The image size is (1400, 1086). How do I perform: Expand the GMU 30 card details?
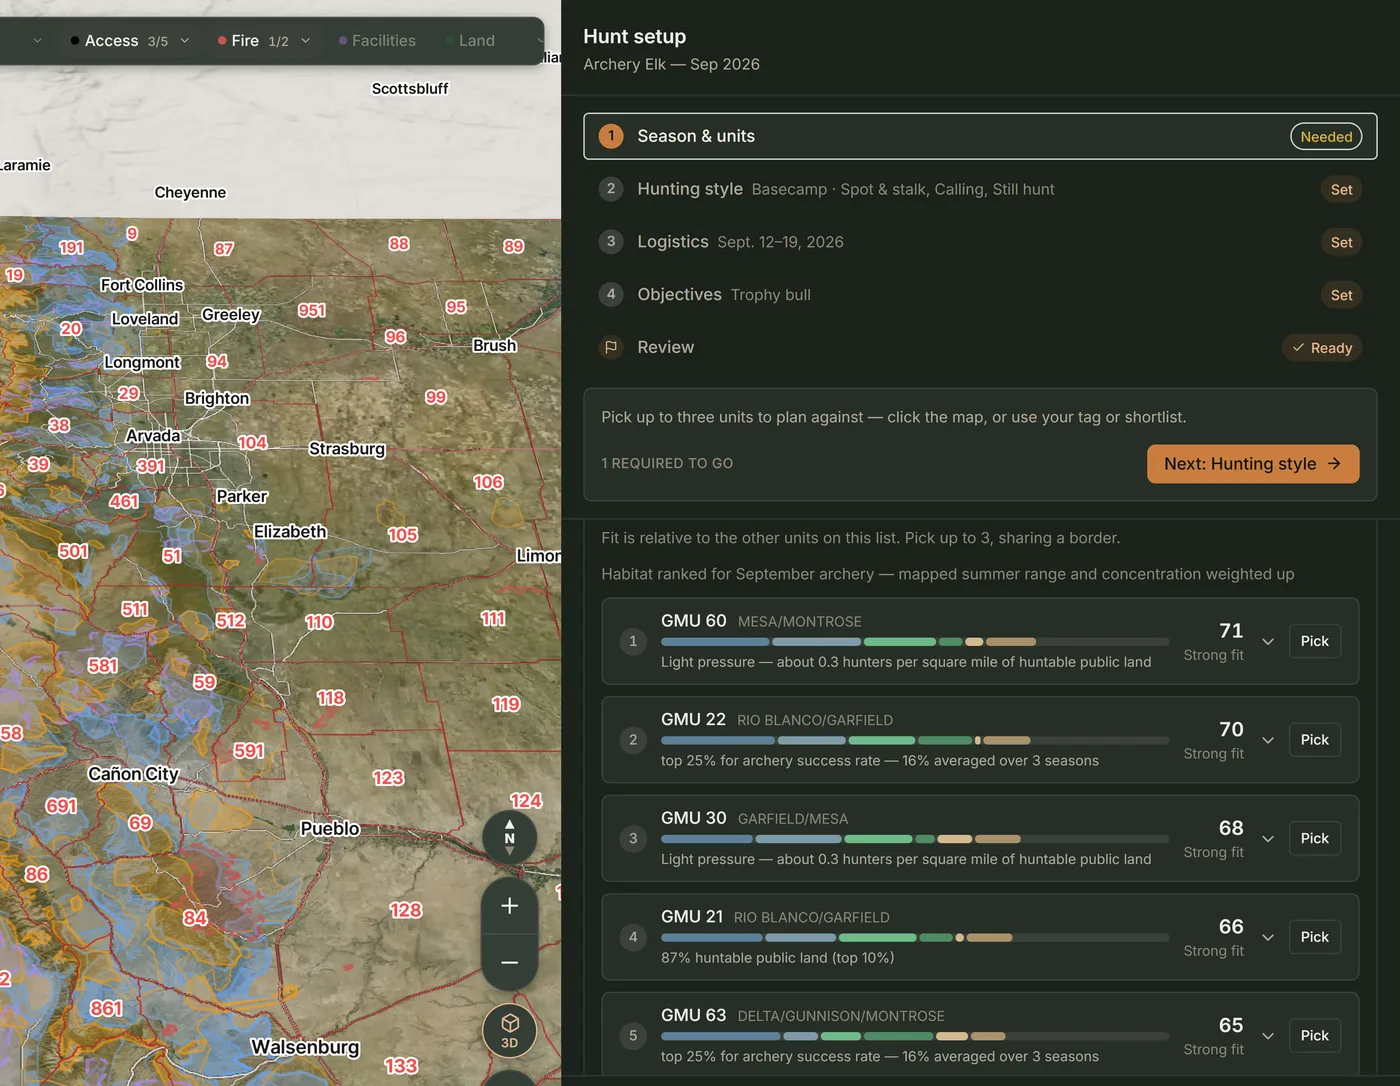[1268, 838]
